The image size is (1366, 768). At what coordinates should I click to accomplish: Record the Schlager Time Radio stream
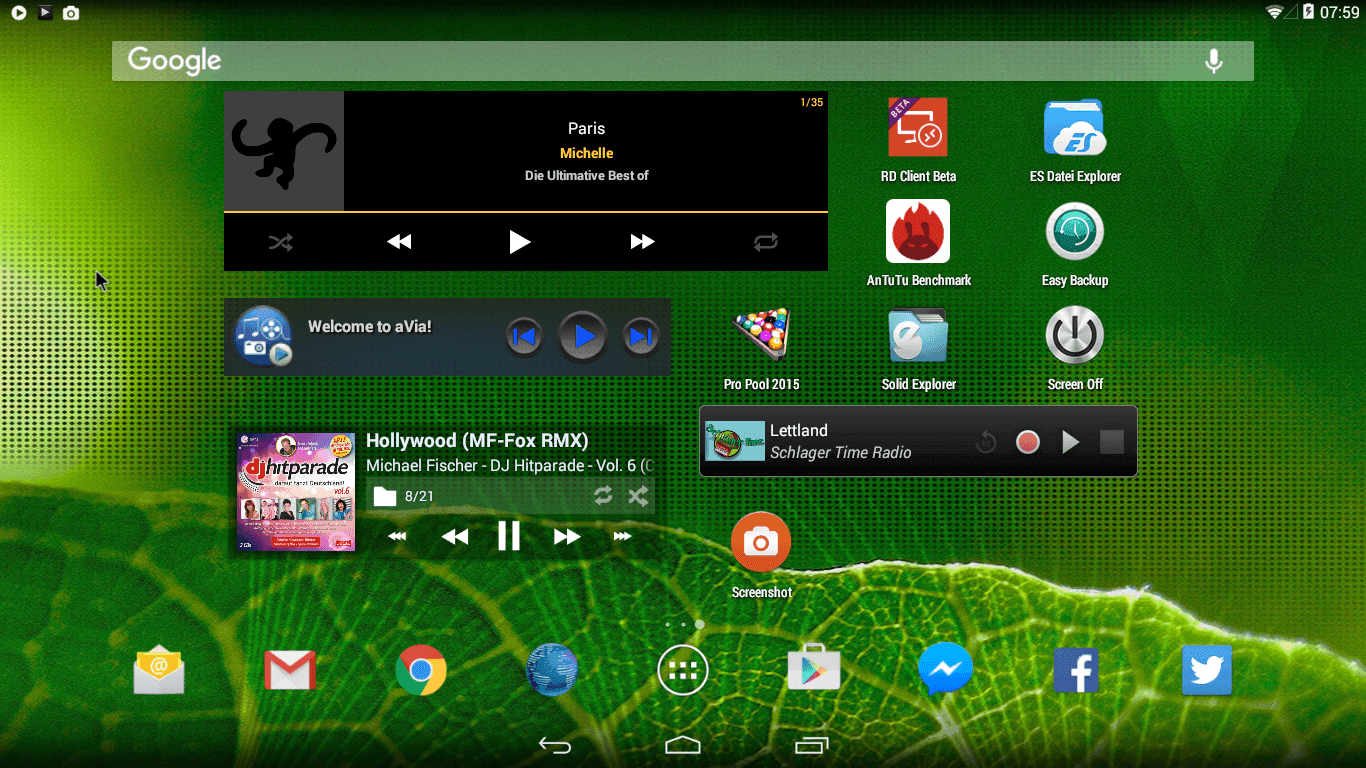tap(1028, 442)
